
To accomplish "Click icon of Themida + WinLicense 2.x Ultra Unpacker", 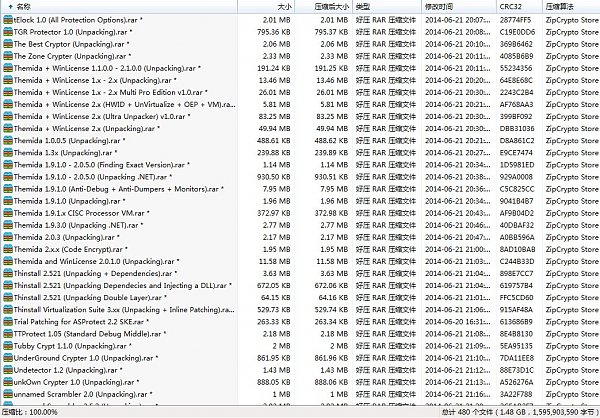I will point(8,116).
